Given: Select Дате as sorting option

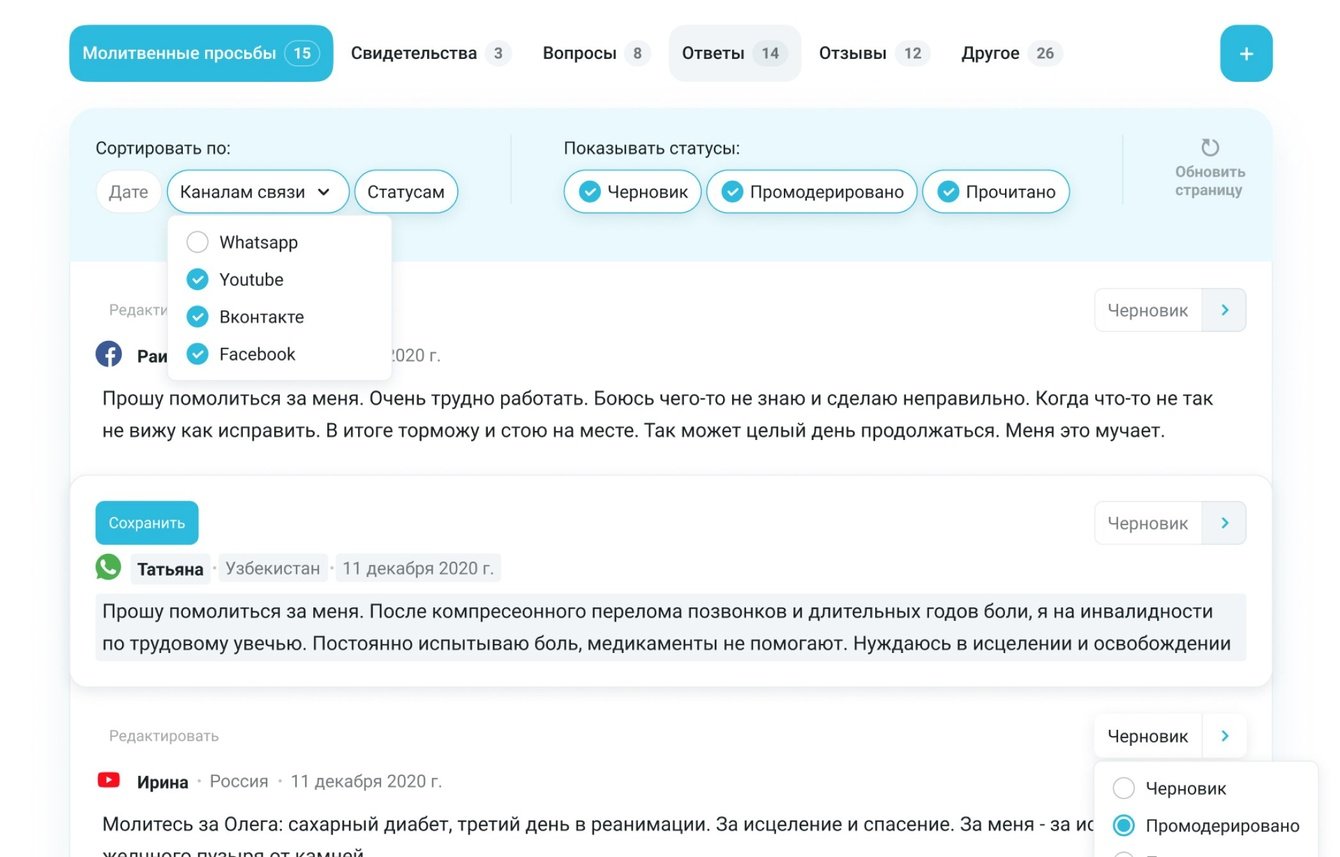Looking at the screenshot, I should (128, 190).
